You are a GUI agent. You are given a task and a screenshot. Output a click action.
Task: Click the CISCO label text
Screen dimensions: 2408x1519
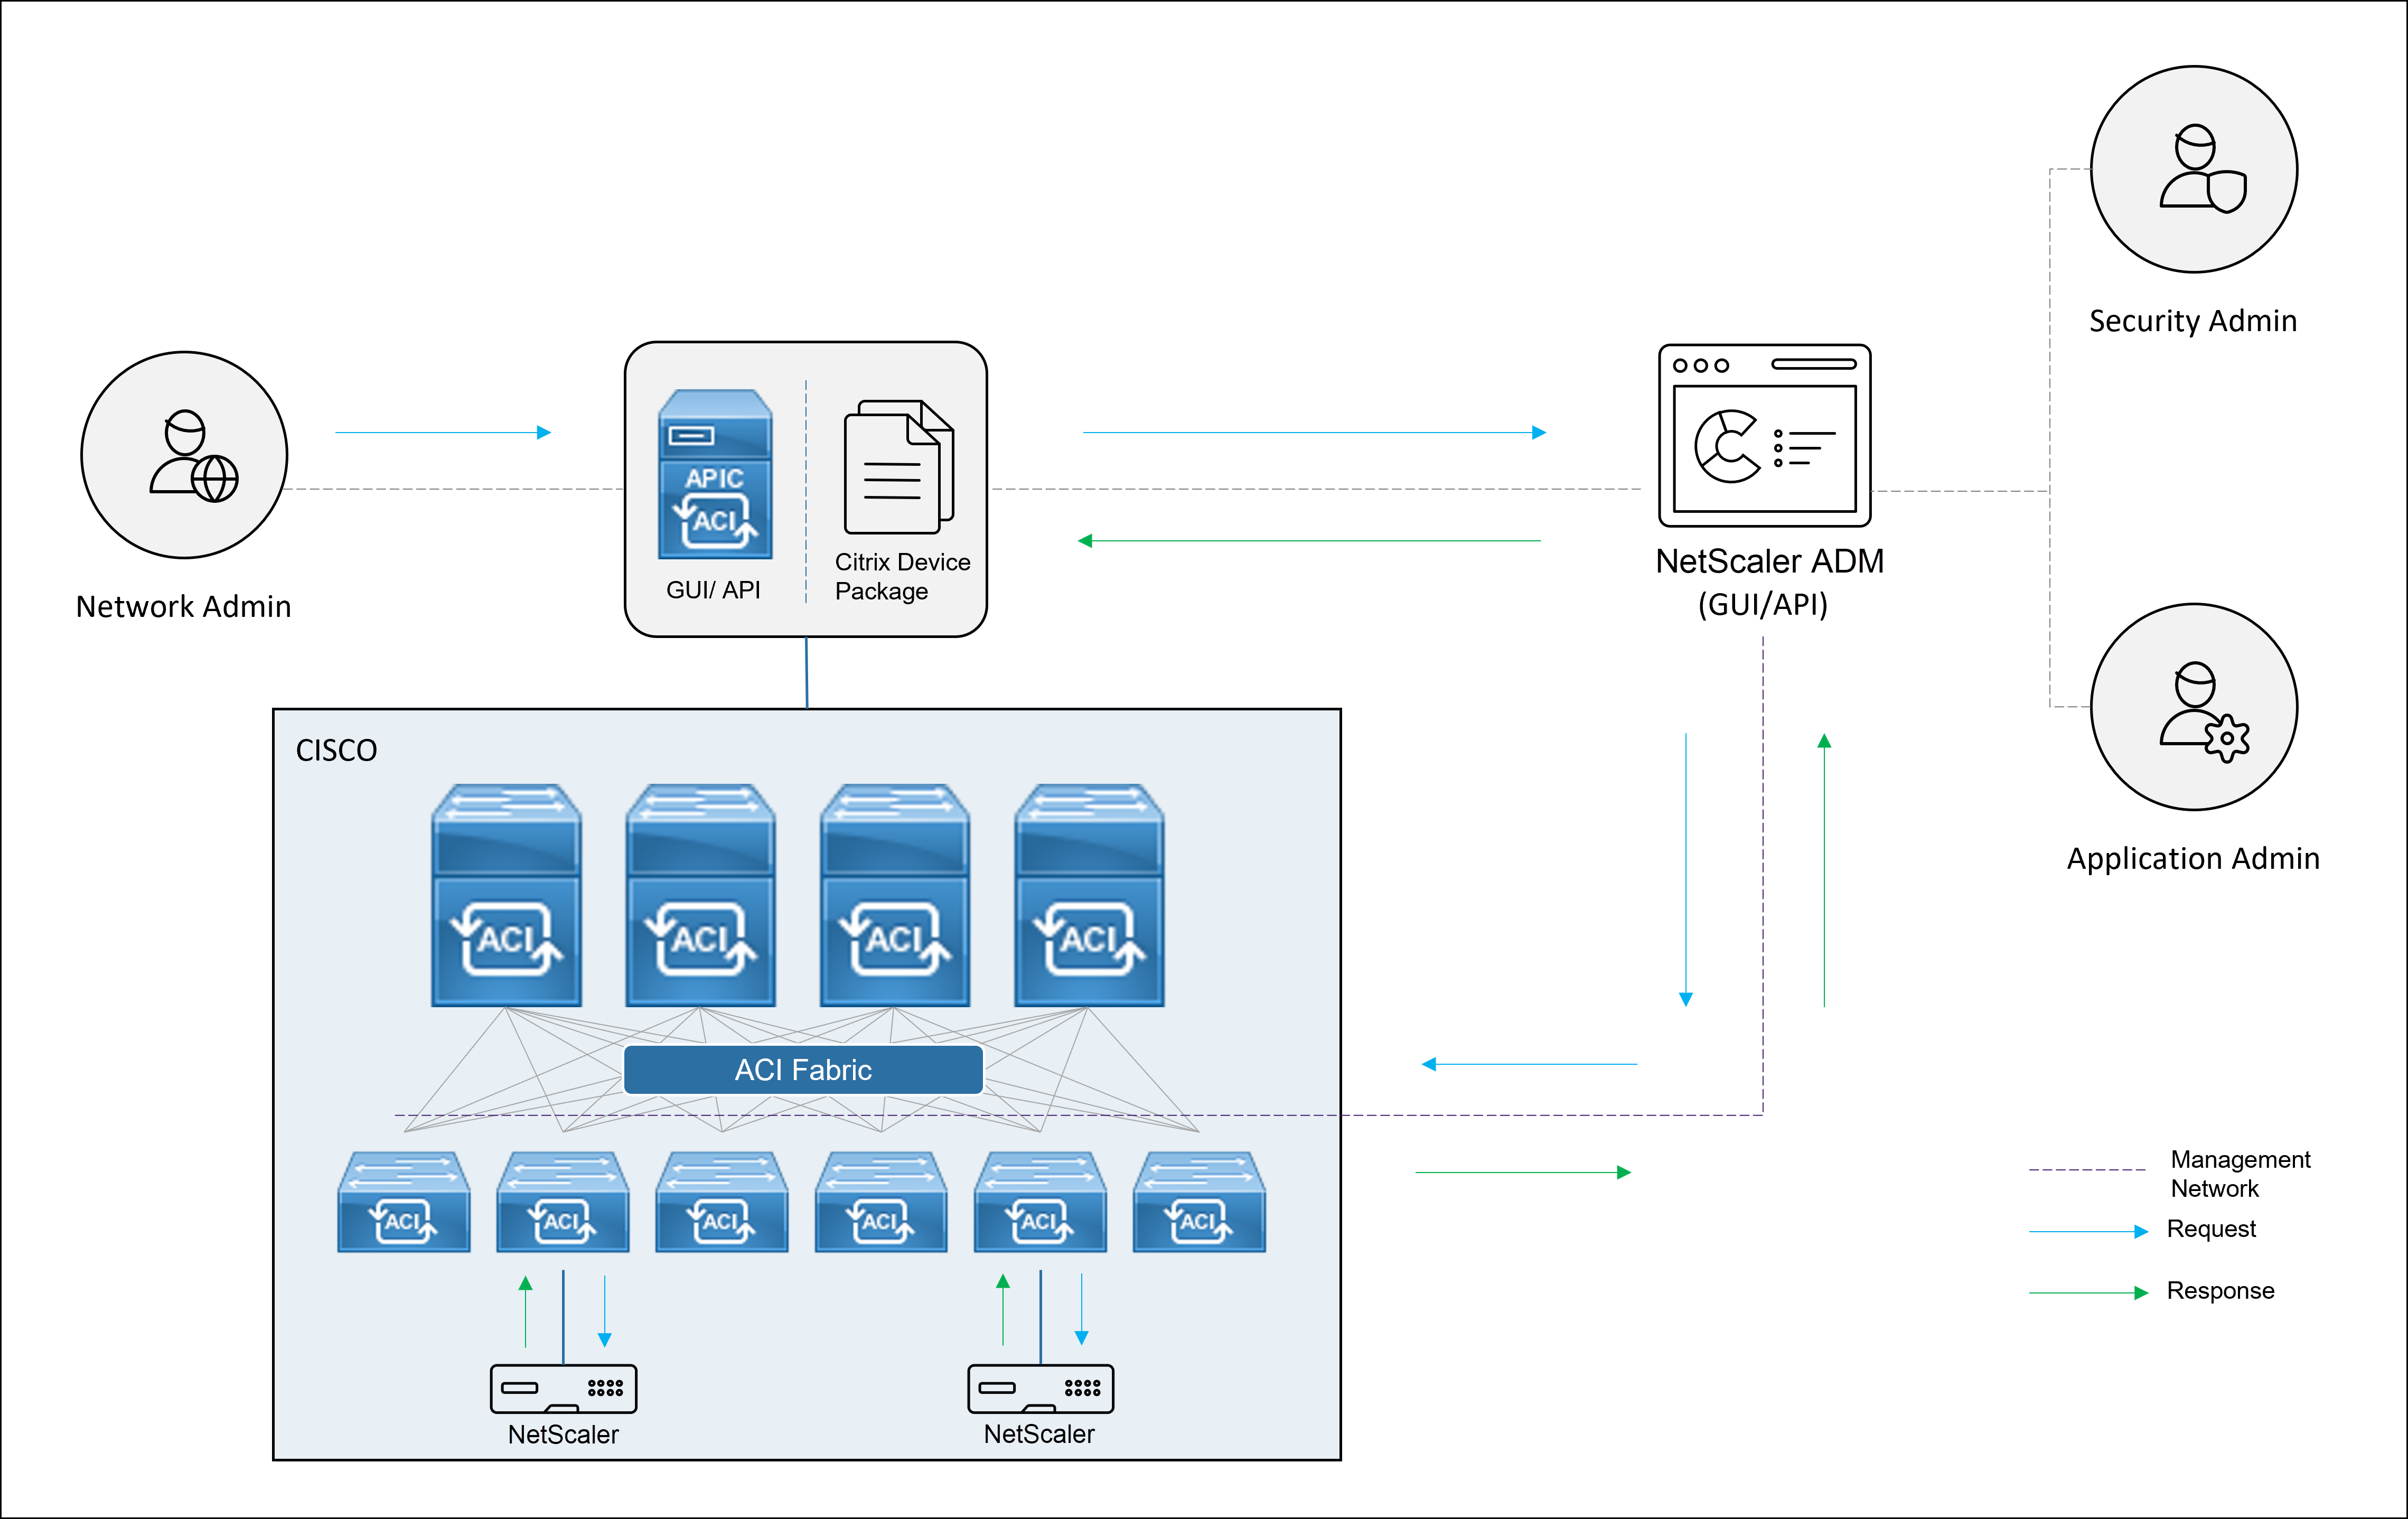click(336, 750)
